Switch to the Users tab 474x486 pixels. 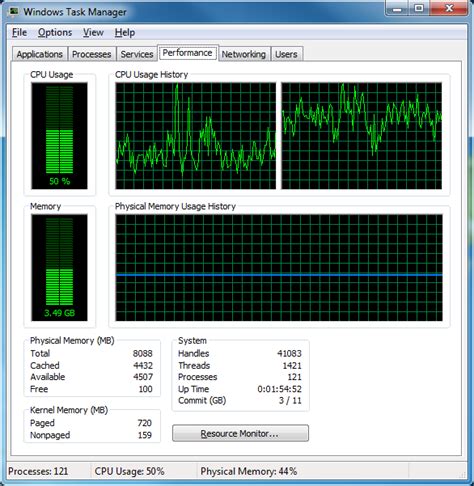tap(286, 54)
